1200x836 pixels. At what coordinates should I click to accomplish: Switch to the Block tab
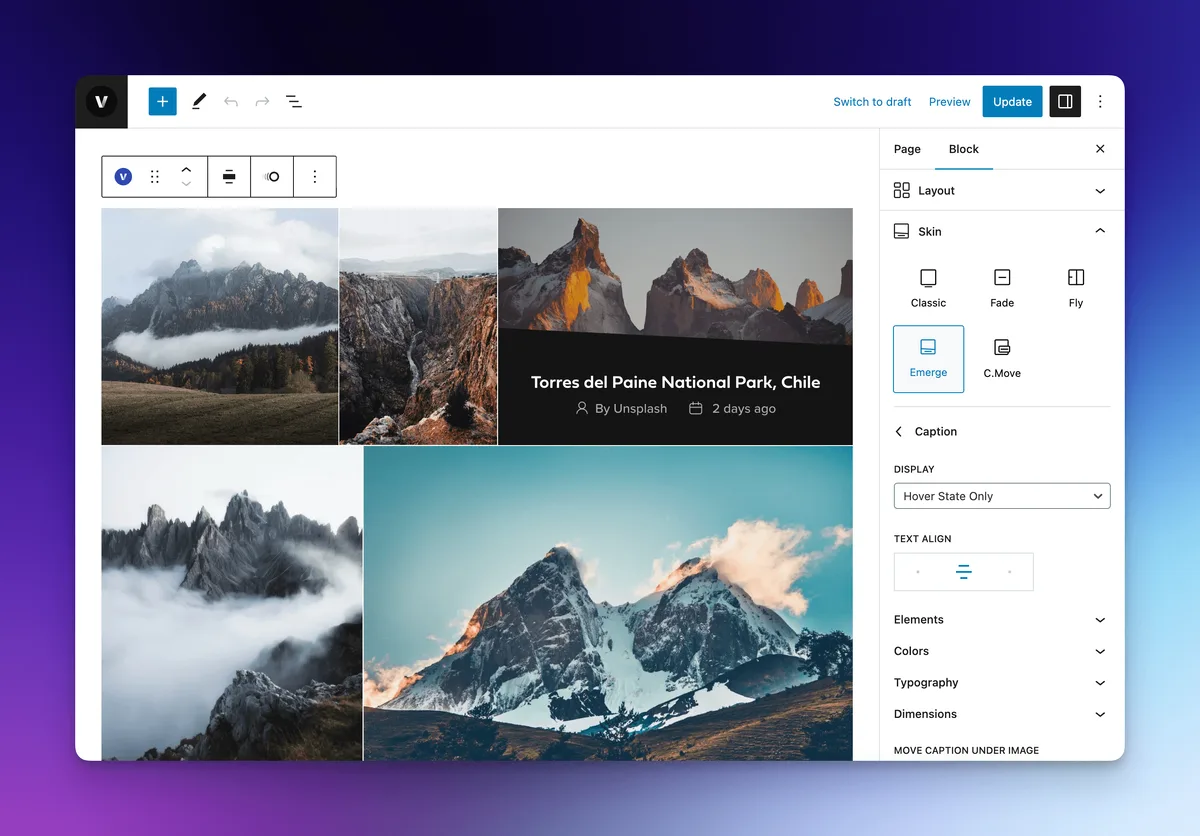[x=964, y=149]
